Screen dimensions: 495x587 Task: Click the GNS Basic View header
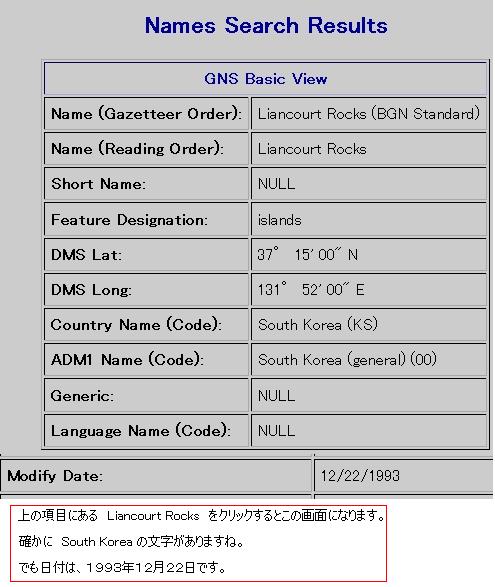(265, 79)
